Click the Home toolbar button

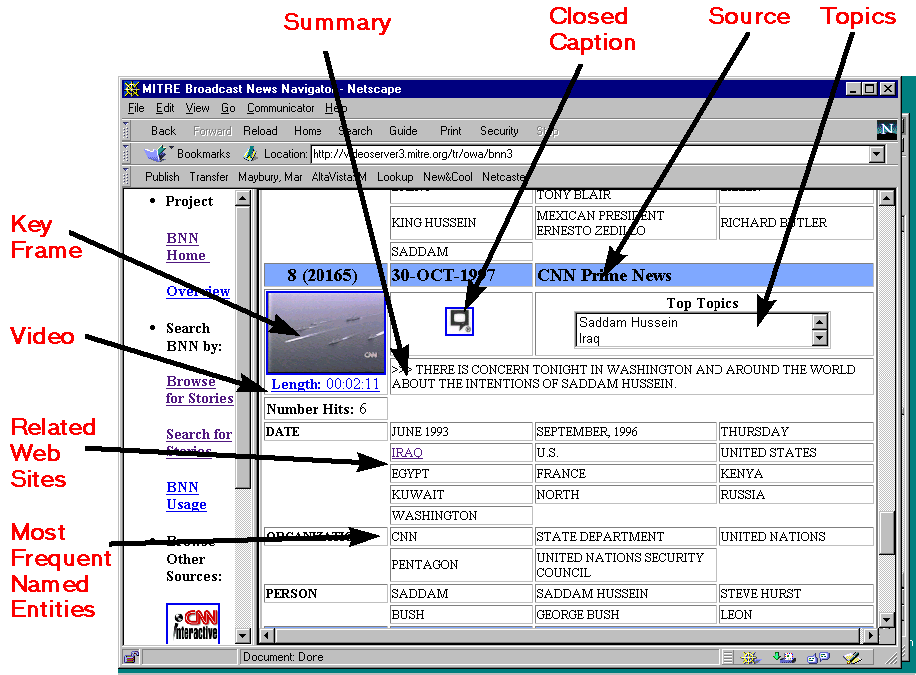[x=307, y=131]
